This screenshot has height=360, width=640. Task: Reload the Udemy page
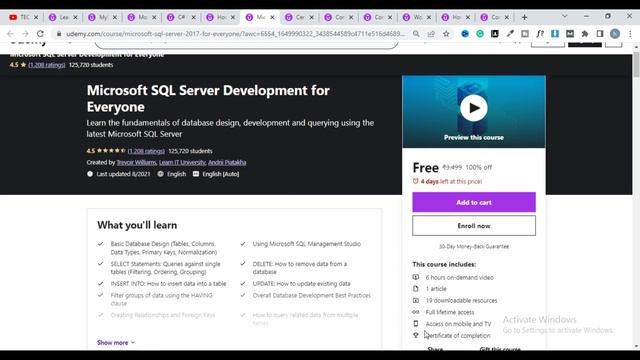pyautogui.click(x=40, y=34)
